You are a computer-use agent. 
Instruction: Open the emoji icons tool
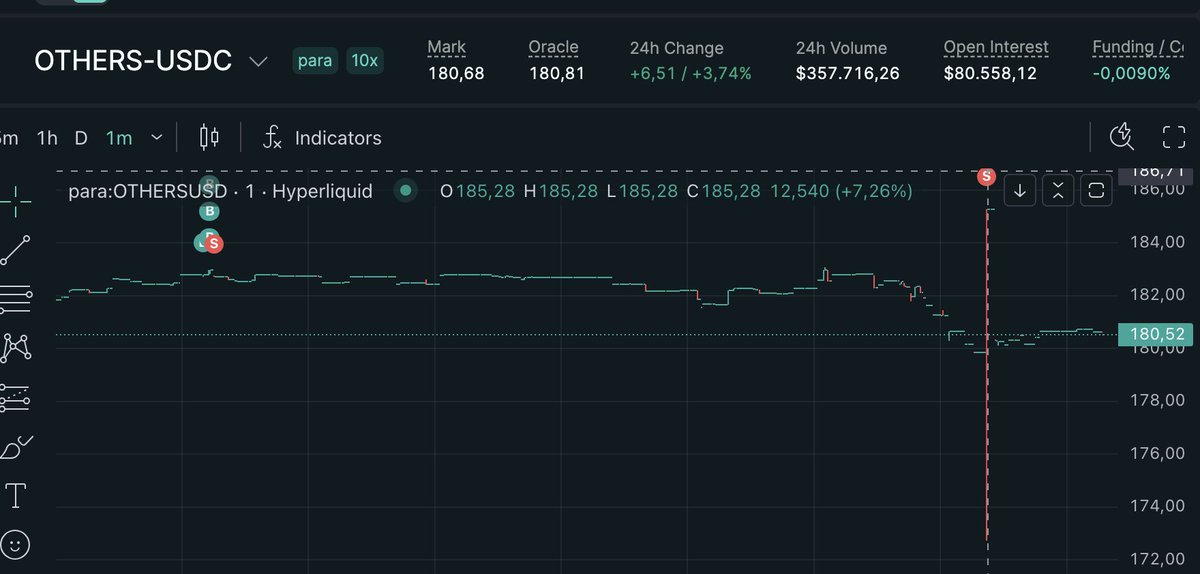pyautogui.click(x=16, y=544)
